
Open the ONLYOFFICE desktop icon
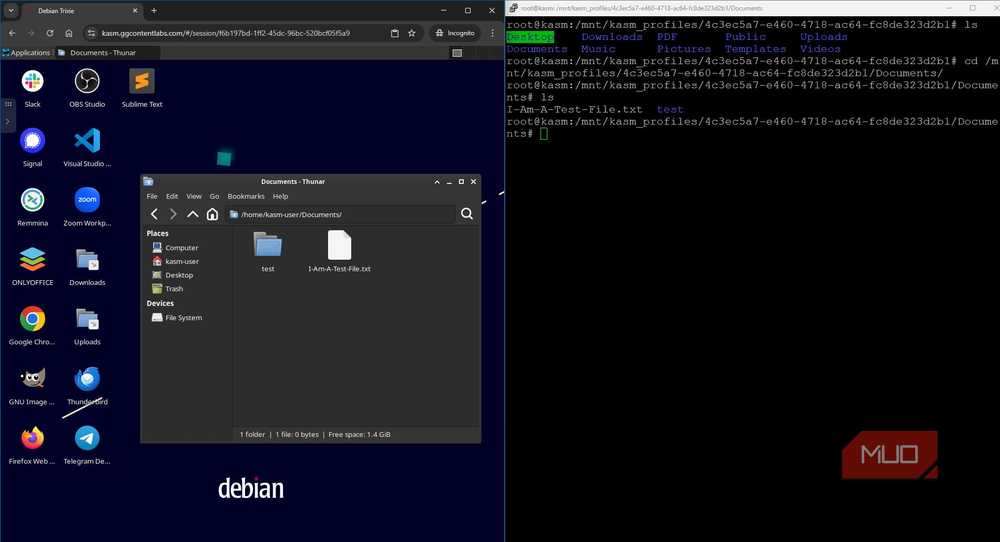click(x=33, y=260)
